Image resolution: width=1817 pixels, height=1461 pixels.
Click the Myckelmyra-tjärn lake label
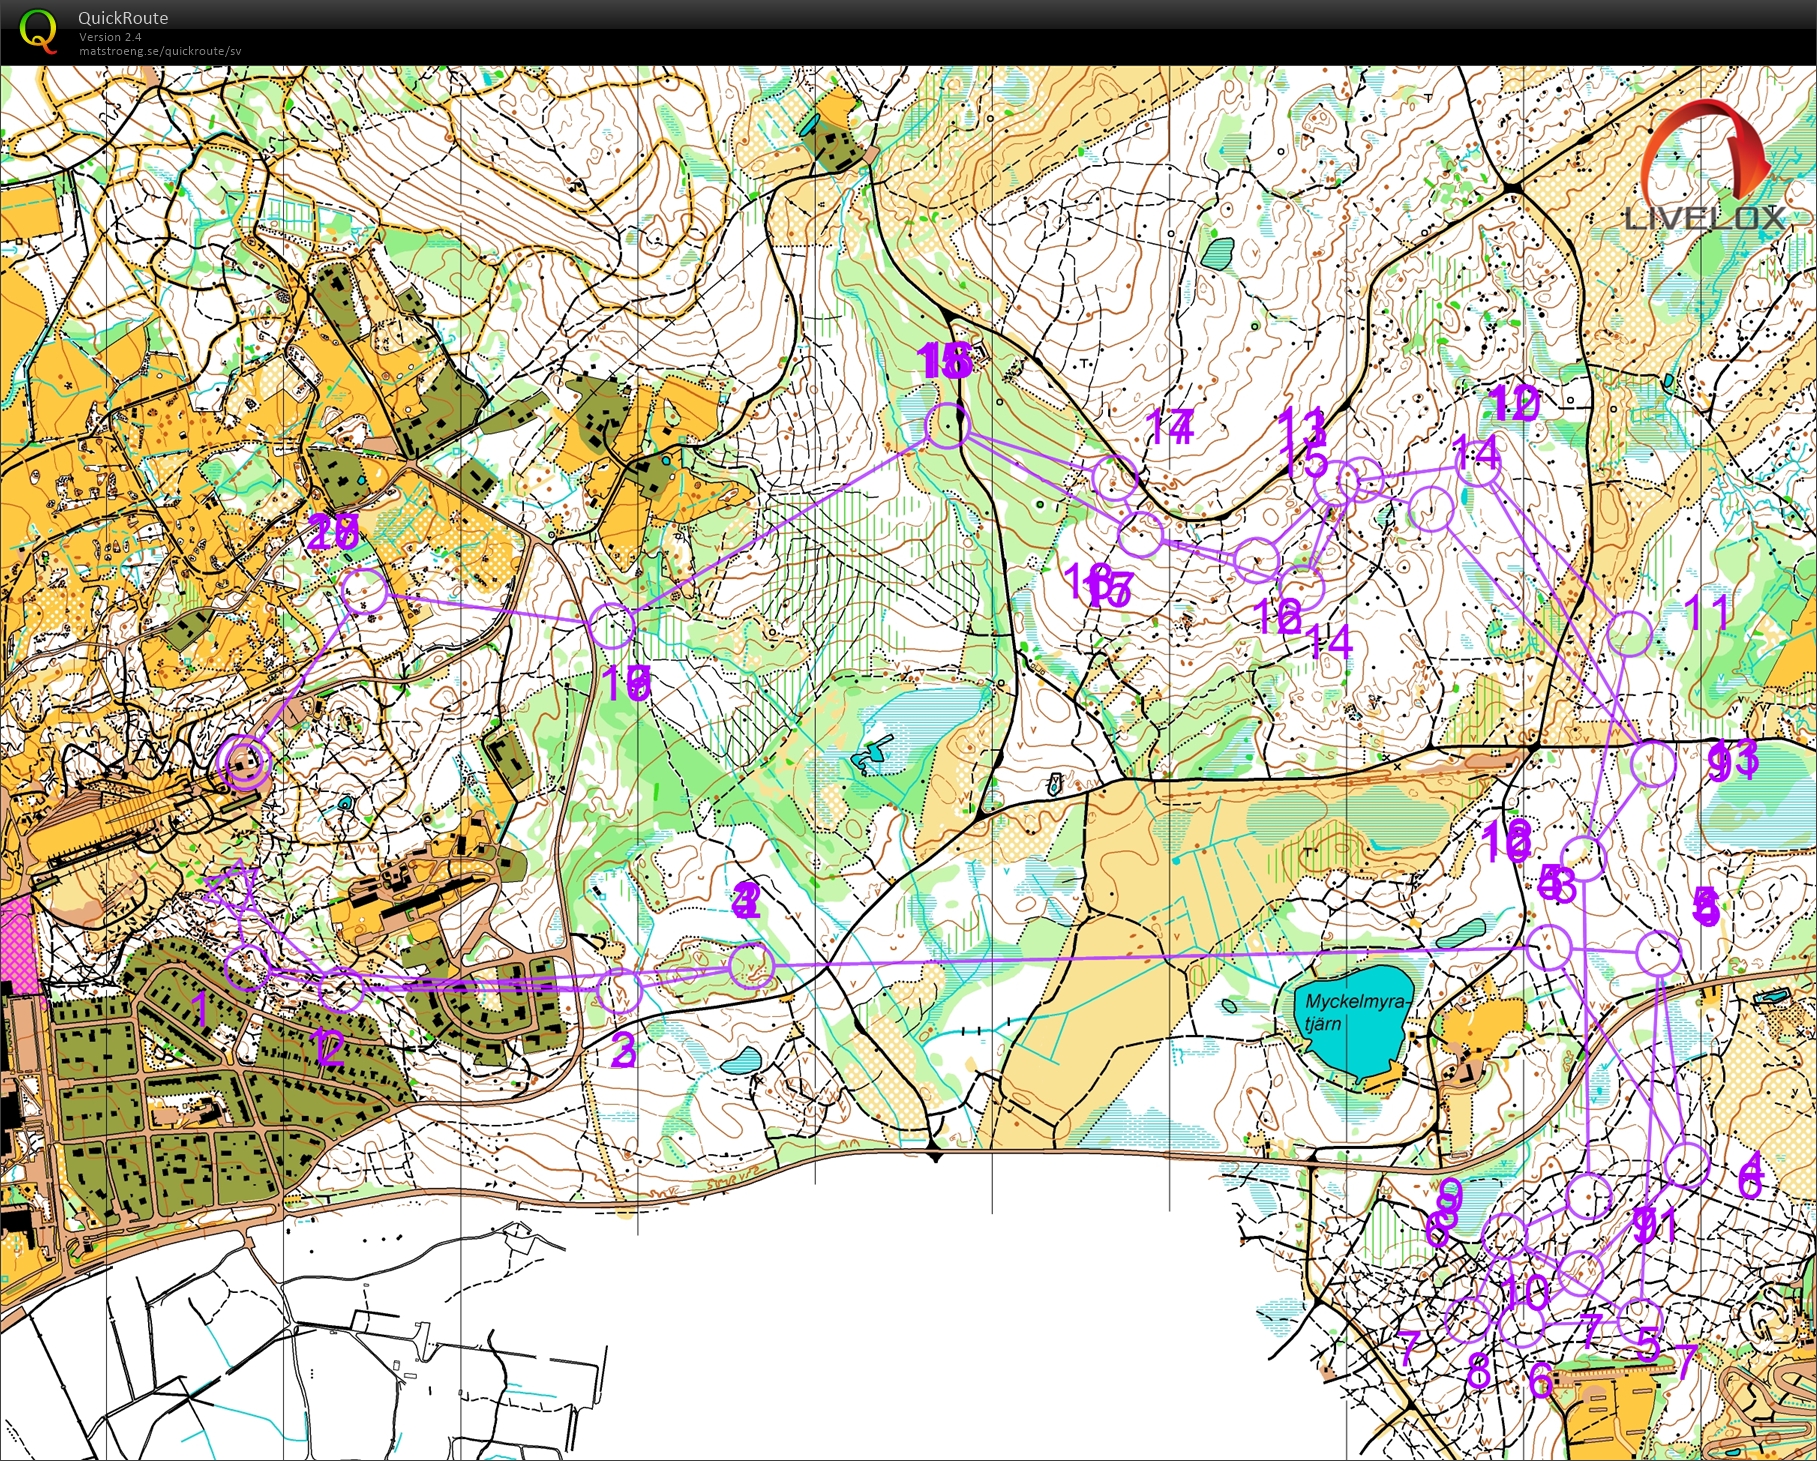[1357, 1012]
